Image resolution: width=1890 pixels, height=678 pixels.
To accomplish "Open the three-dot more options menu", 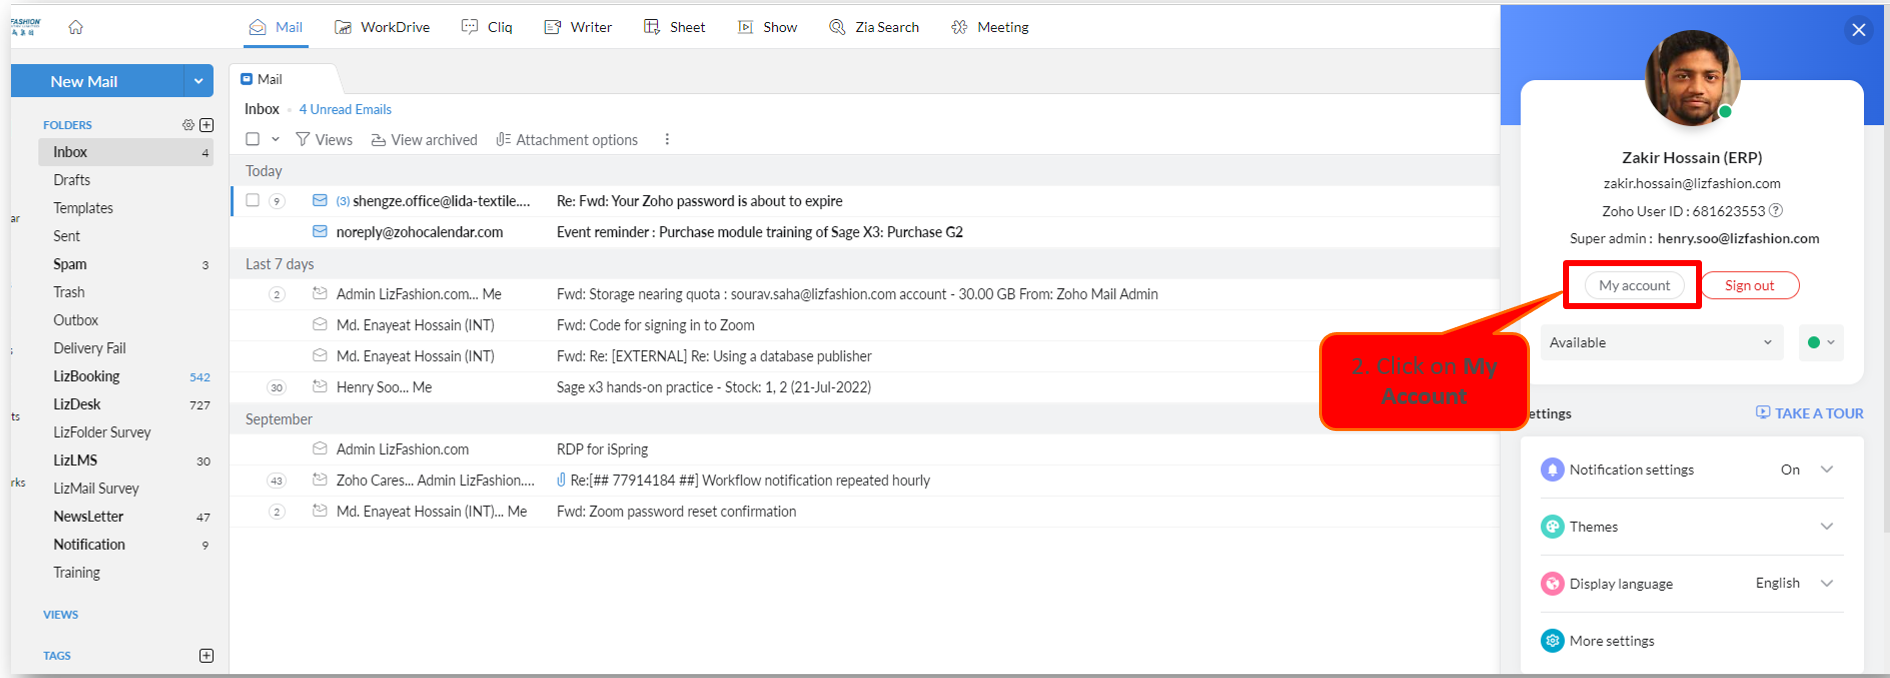I will pos(667,140).
